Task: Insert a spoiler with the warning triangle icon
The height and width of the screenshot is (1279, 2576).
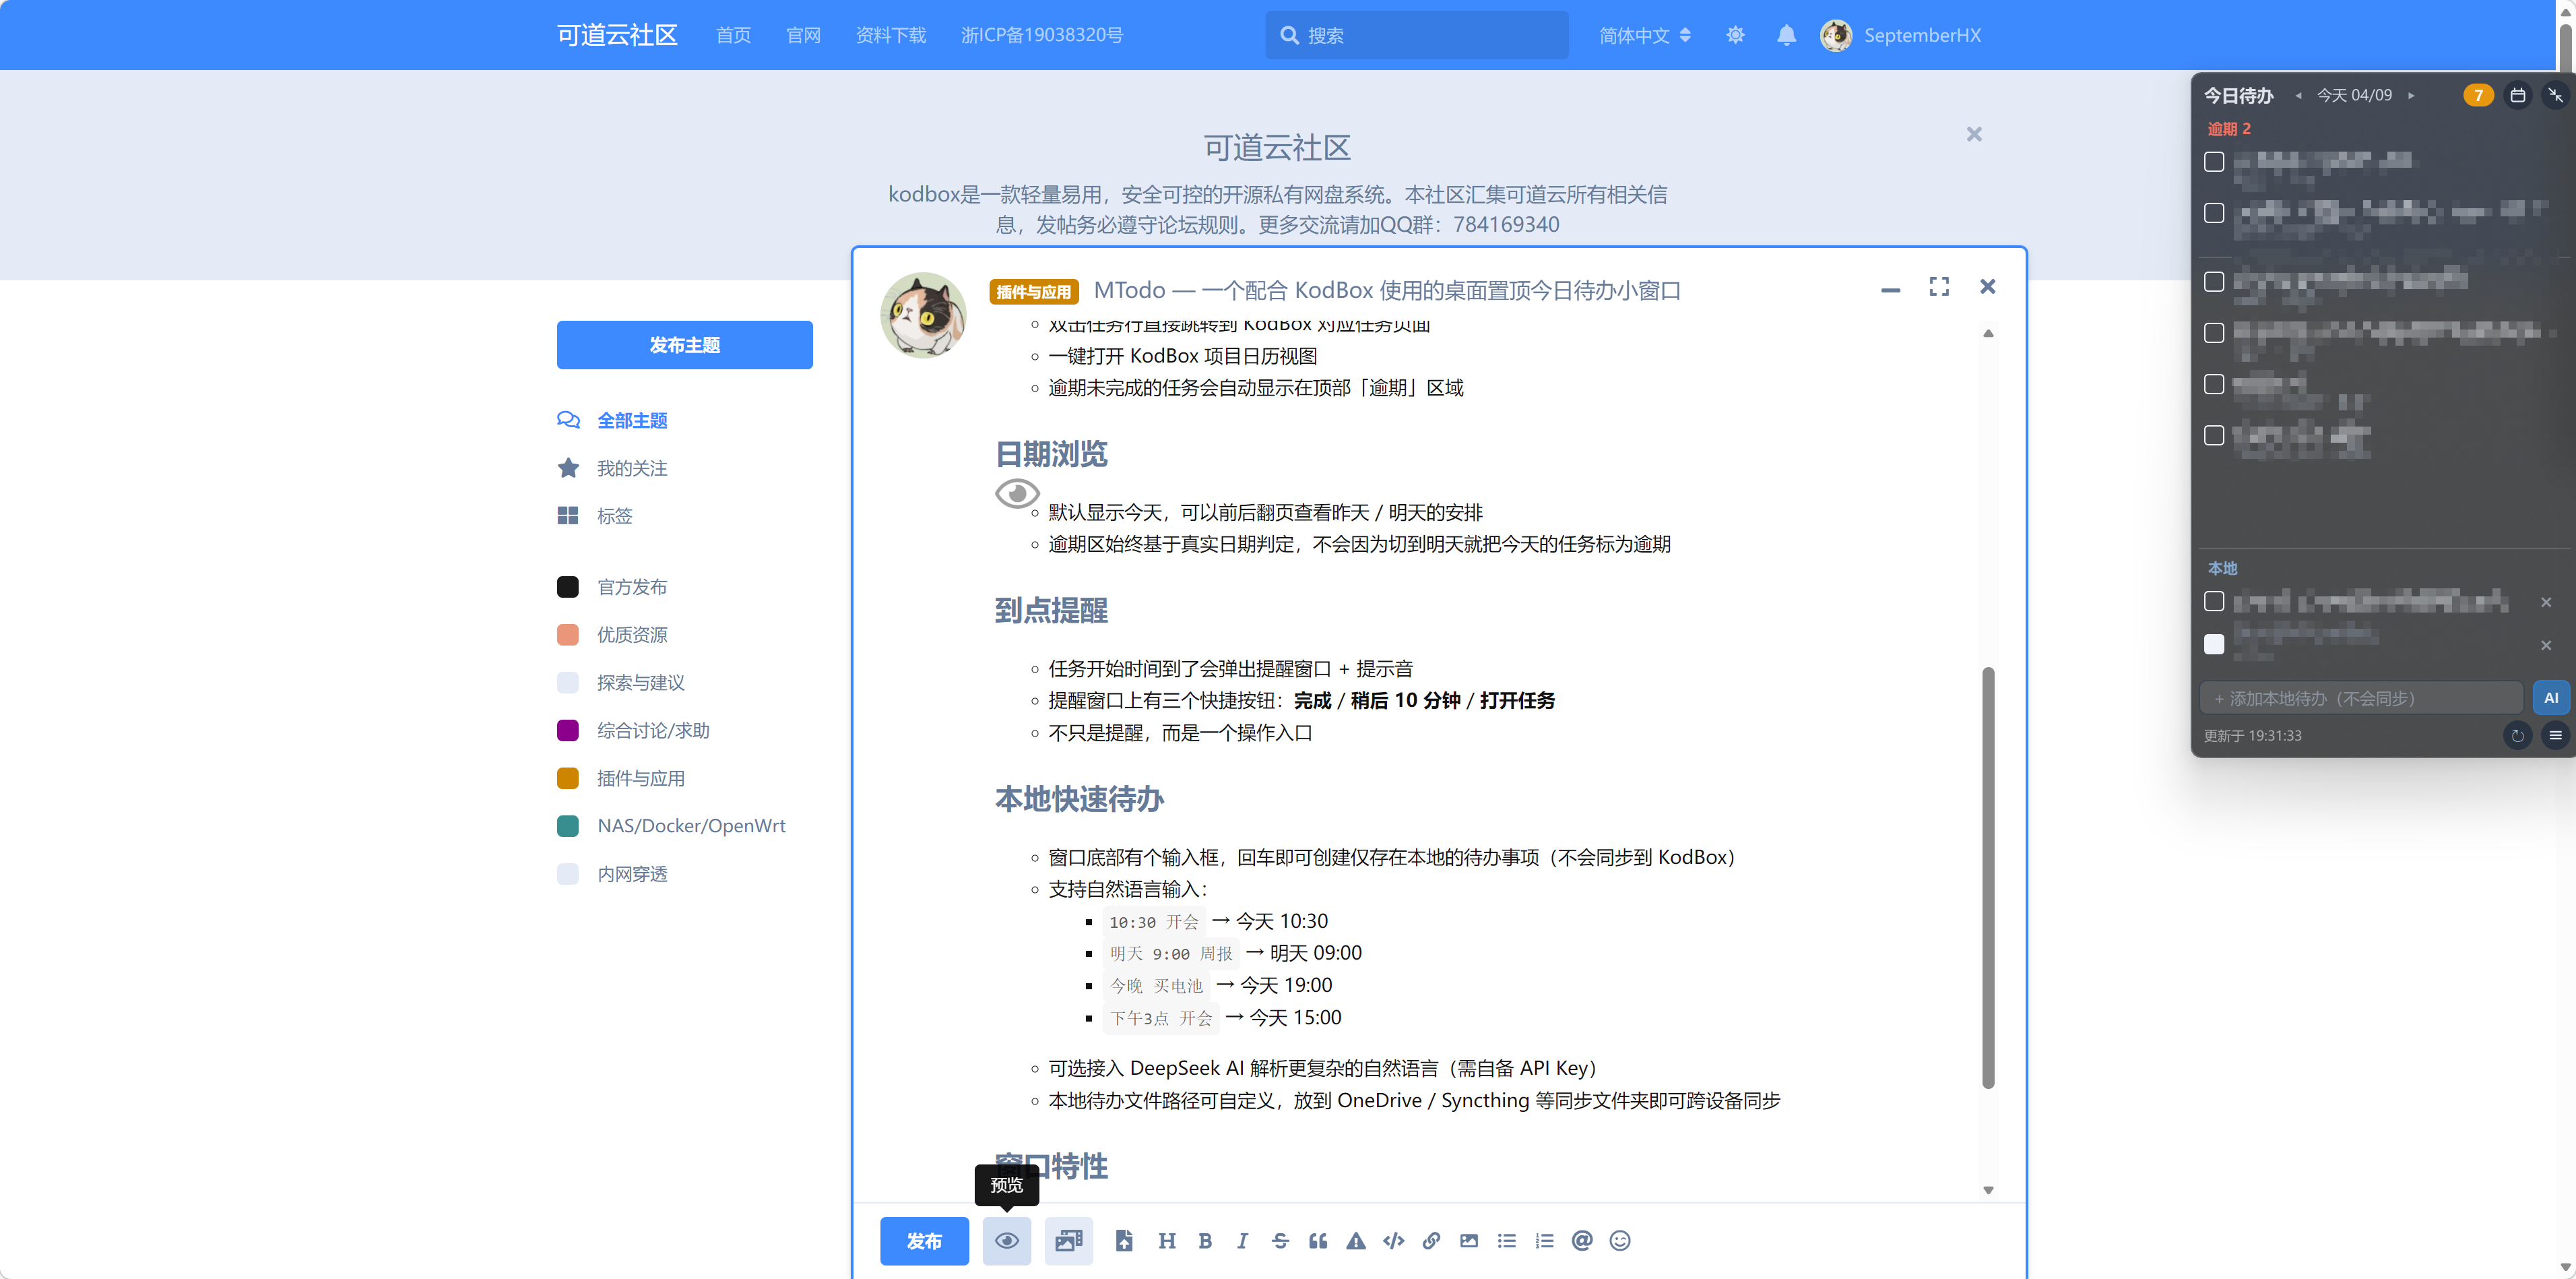Action: (x=1356, y=1241)
